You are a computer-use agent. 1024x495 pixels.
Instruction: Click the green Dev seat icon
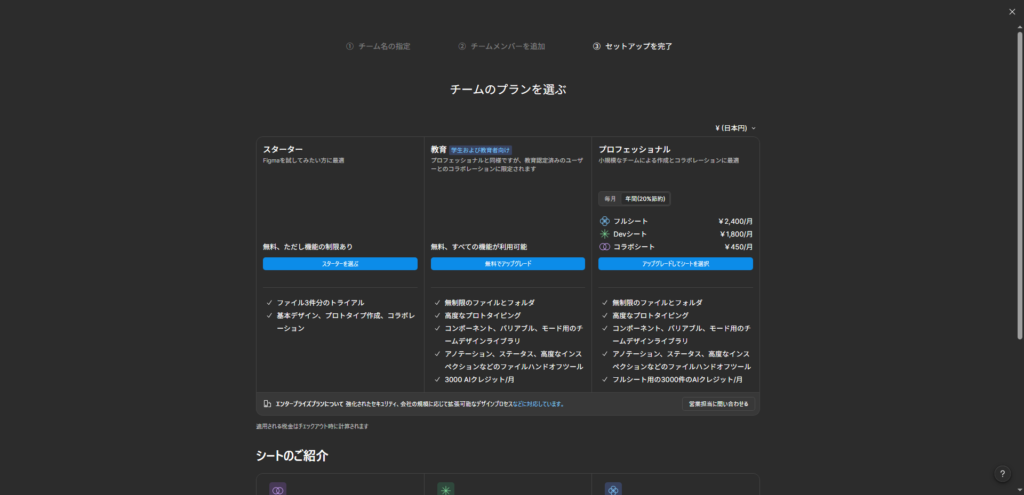click(604, 234)
